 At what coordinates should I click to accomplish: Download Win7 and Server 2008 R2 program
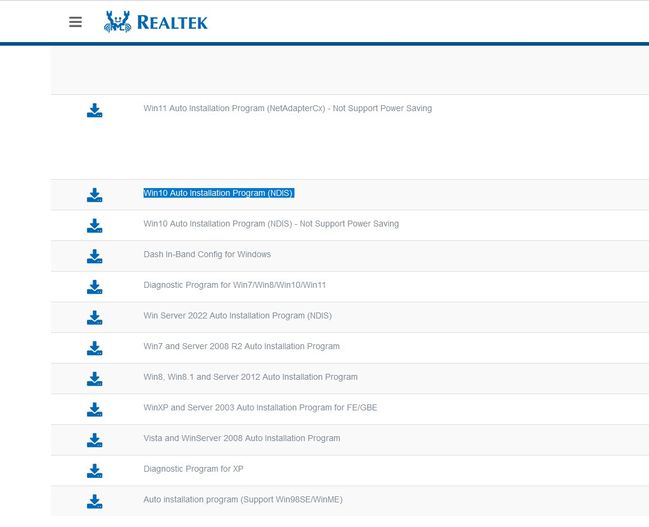pos(94,348)
